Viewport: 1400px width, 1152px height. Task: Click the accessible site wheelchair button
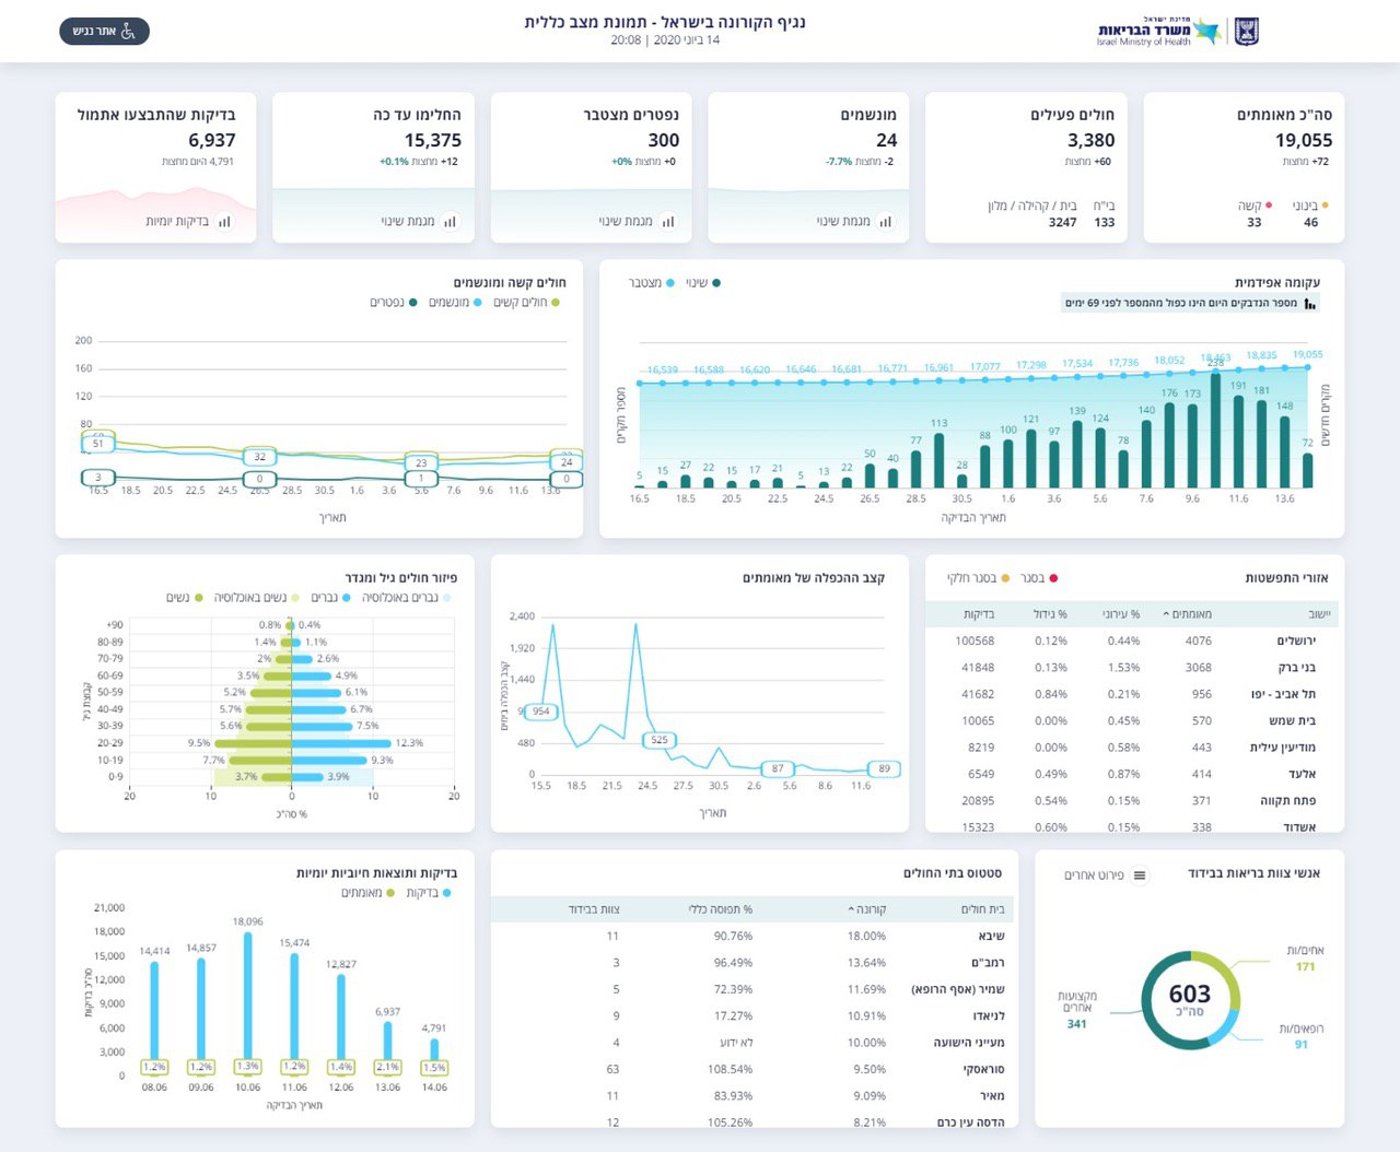pyautogui.click(x=104, y=32)
